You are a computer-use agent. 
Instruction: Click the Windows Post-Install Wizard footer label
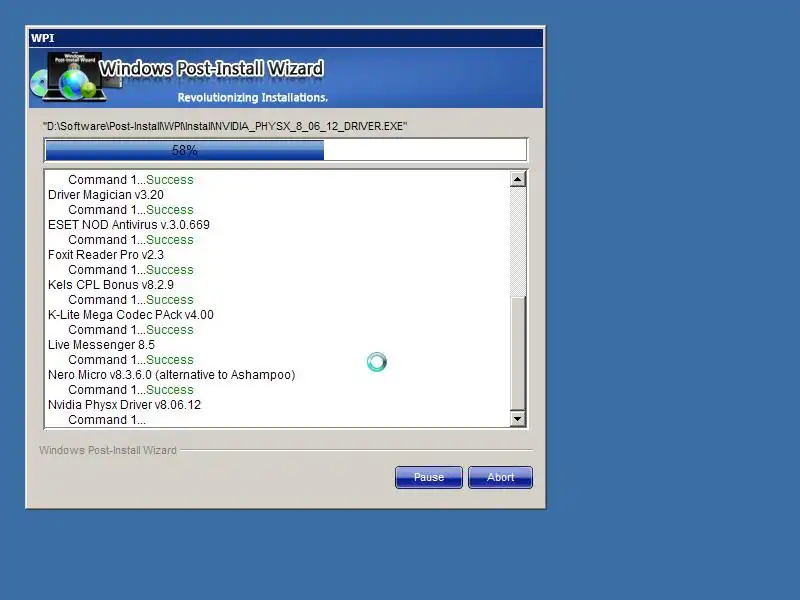(108, 450)
